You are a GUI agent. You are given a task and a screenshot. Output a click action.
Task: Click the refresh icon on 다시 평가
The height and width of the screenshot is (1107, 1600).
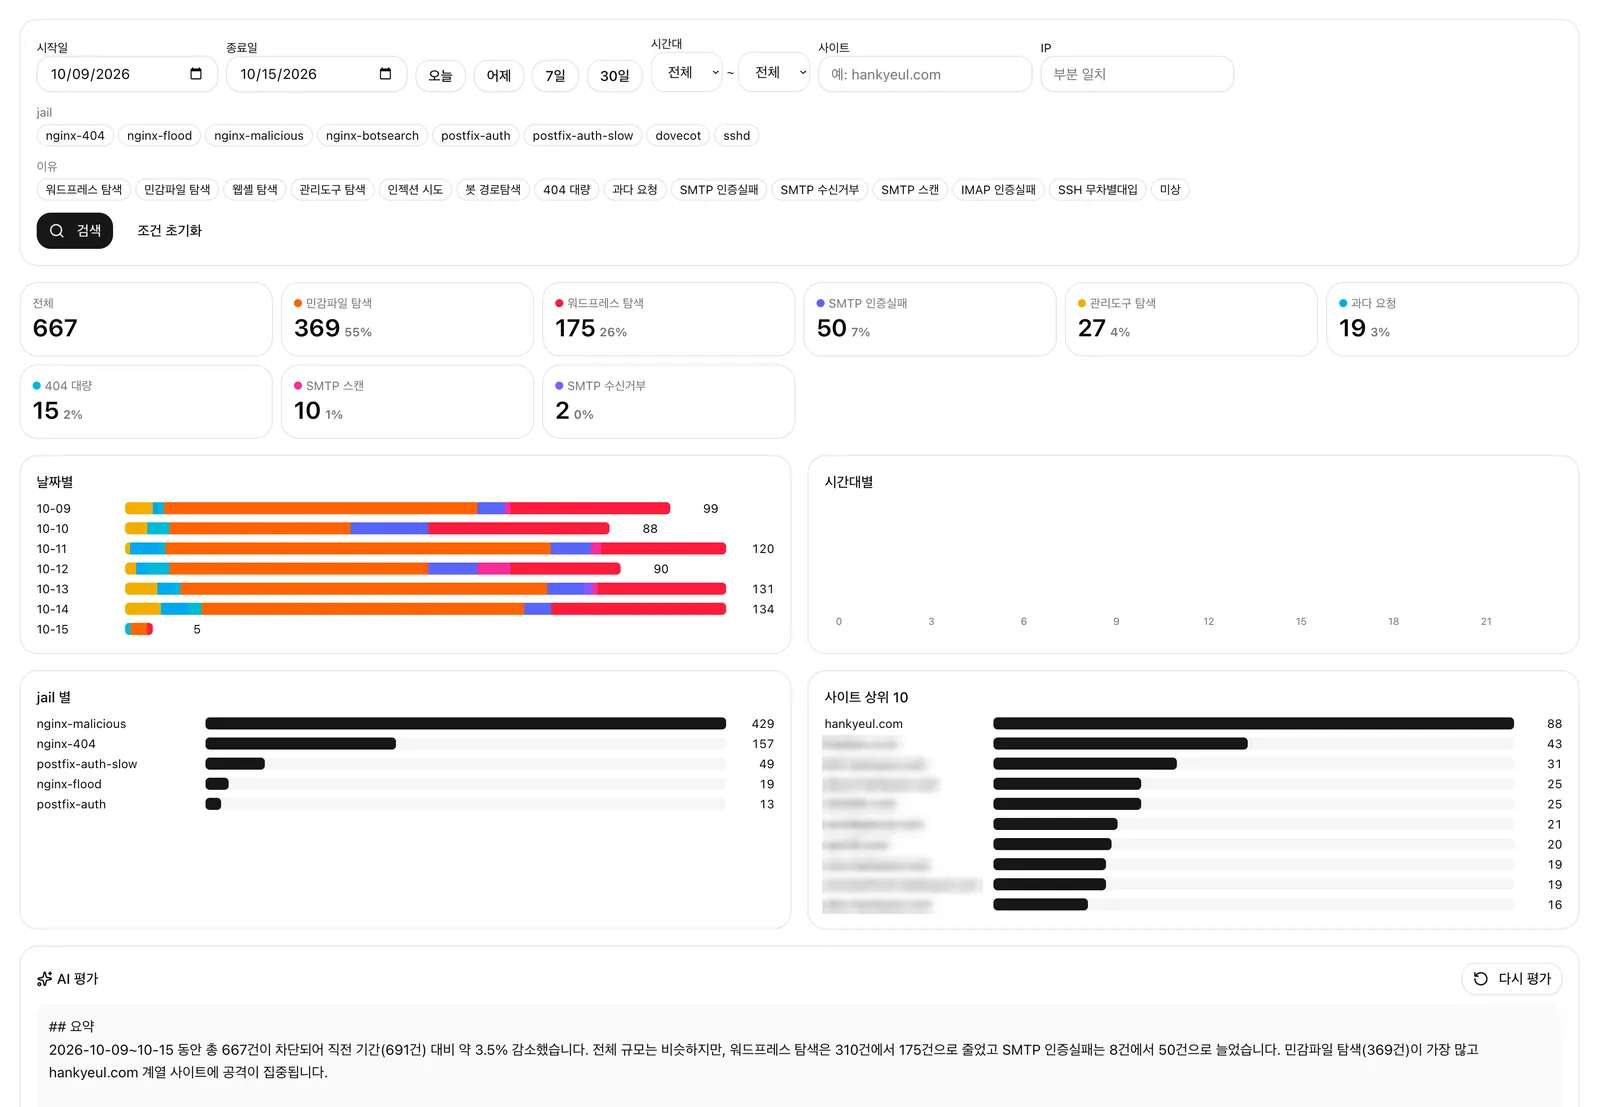tap(1481, 979)
